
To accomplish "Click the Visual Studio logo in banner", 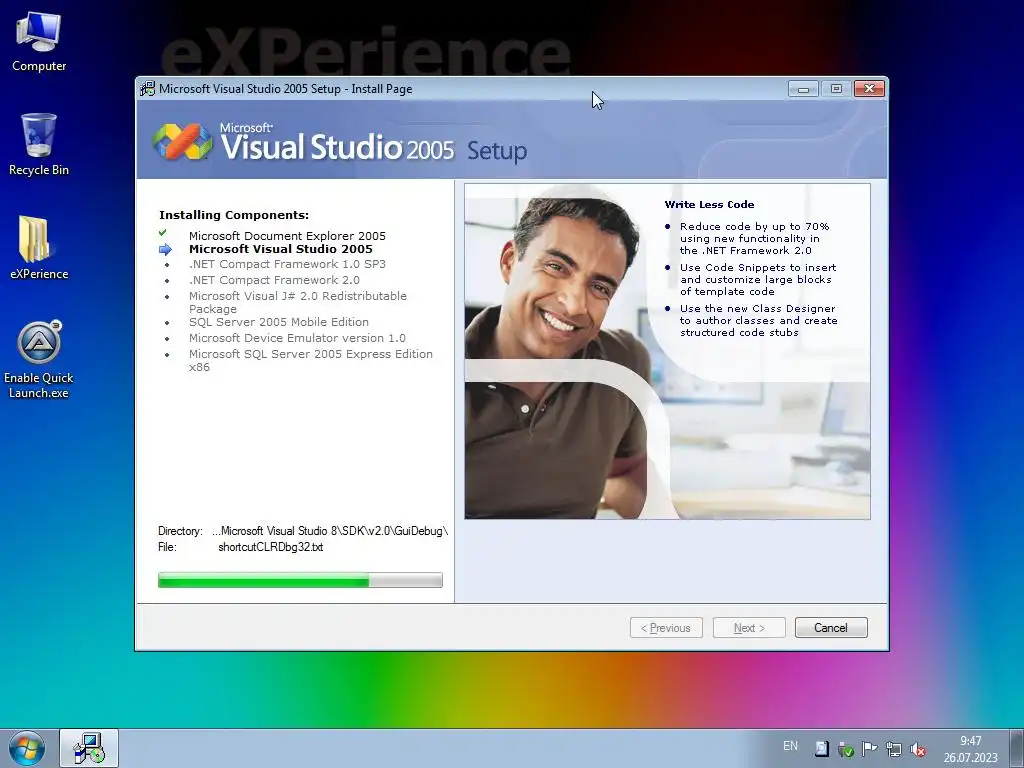I will click(x=183, y=141).
